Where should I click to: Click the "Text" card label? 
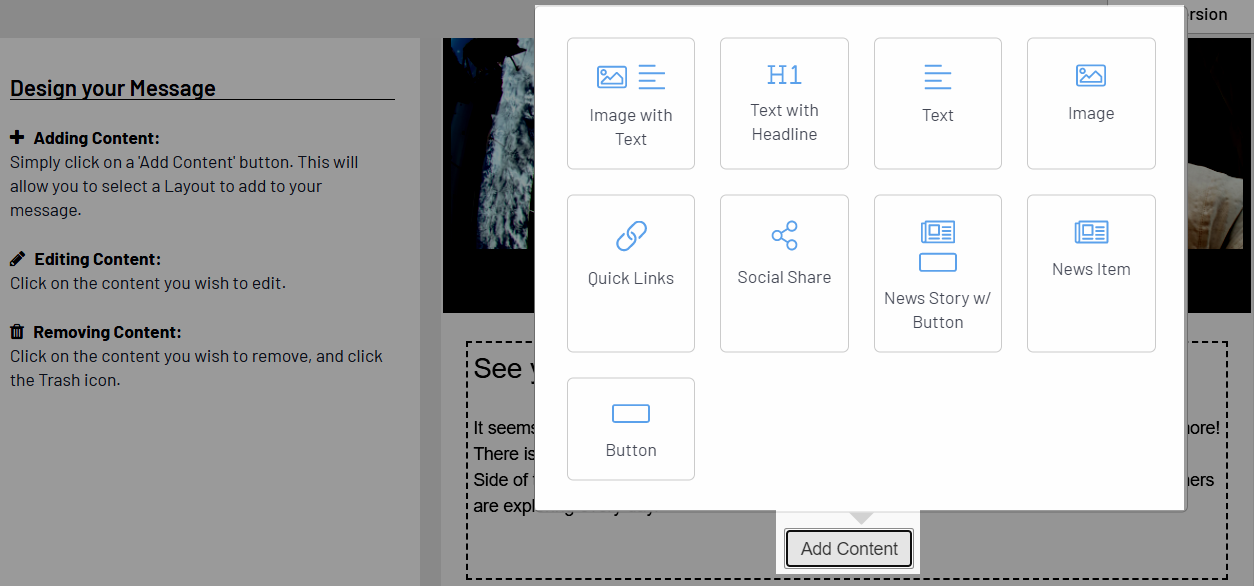click(938, 115)
